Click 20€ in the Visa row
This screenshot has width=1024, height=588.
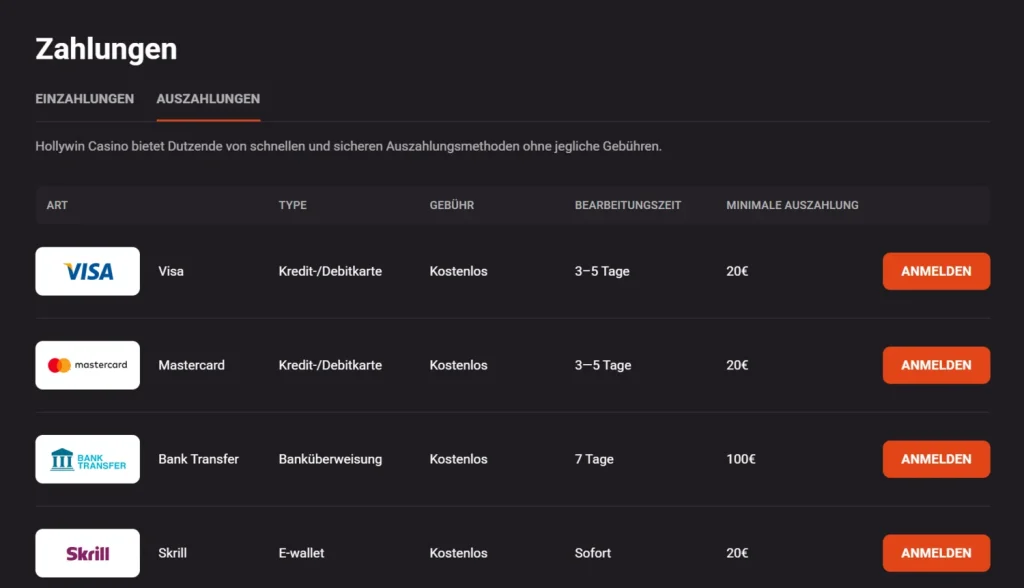[x=737, y=271]
